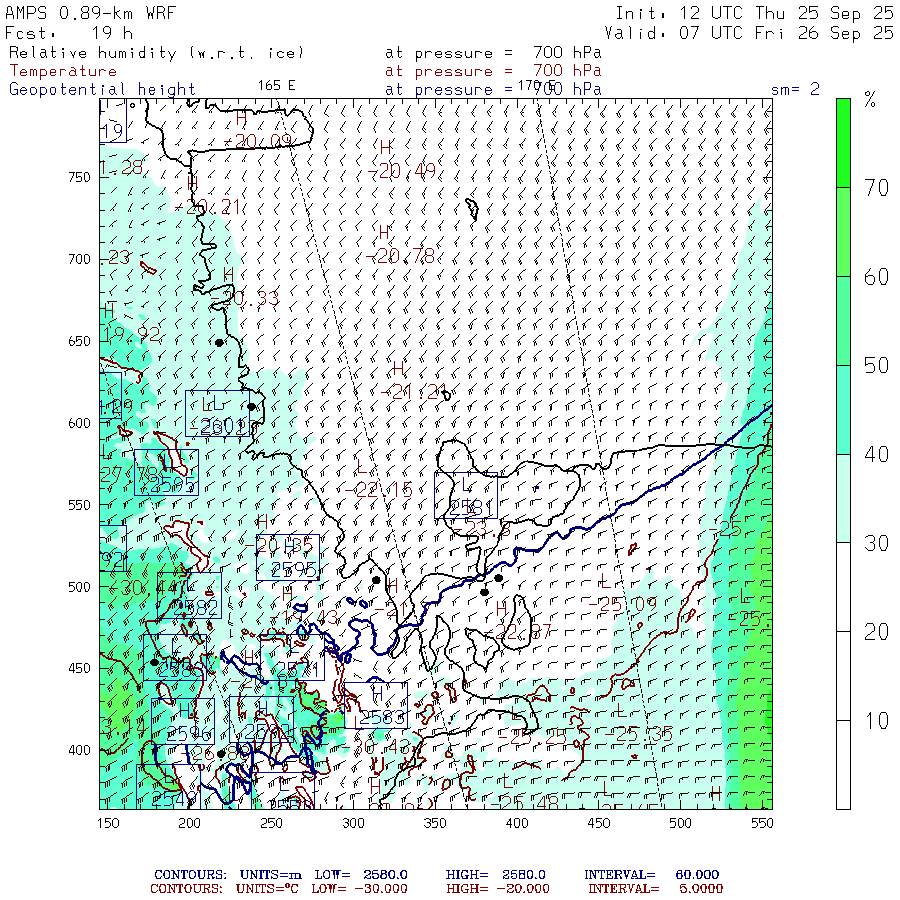Pick the pale colorbar segment between 30 and 40
The width and height of the screenshot is (900, 900).
[843, 498]
